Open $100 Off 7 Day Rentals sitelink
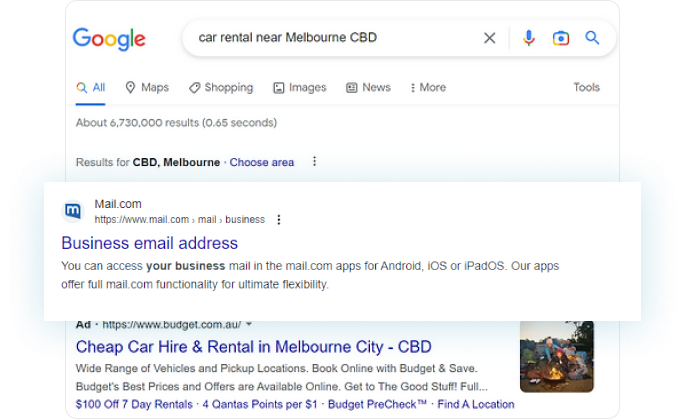This screenshot has height=419, width=685. click(x=134, y=405)
